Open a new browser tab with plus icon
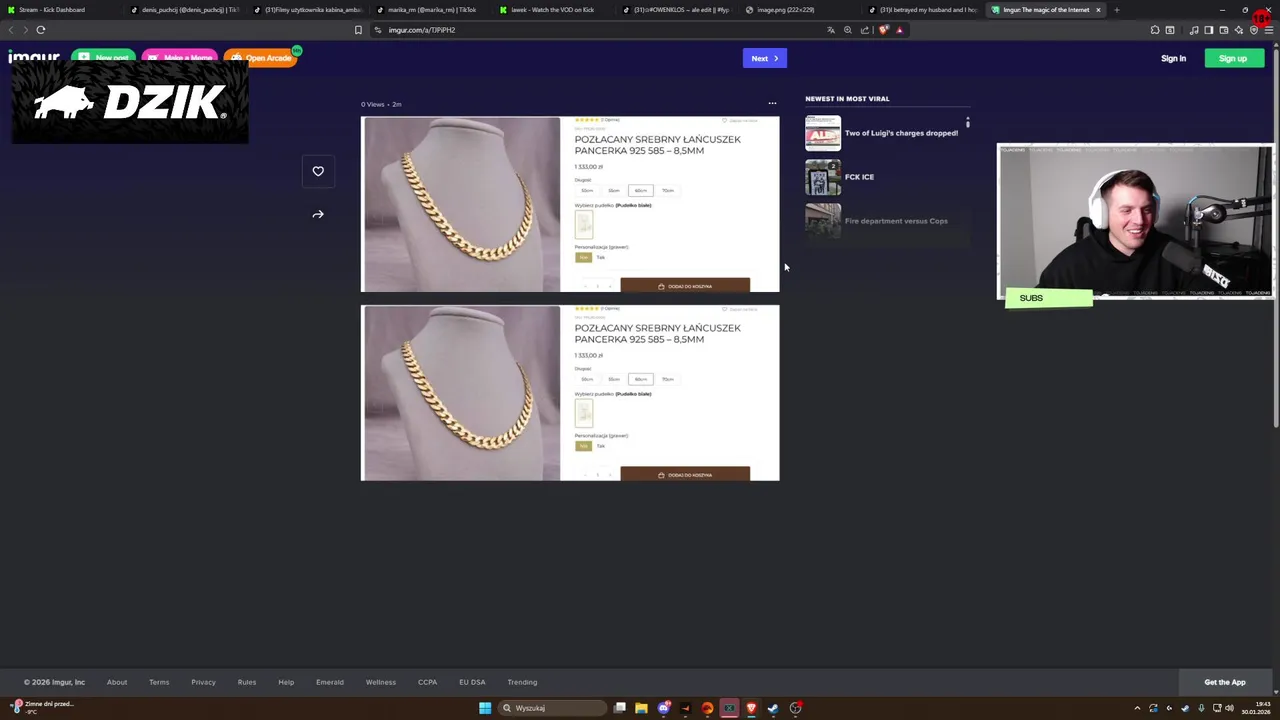 pyautogui.click(x=1116, y=10)
